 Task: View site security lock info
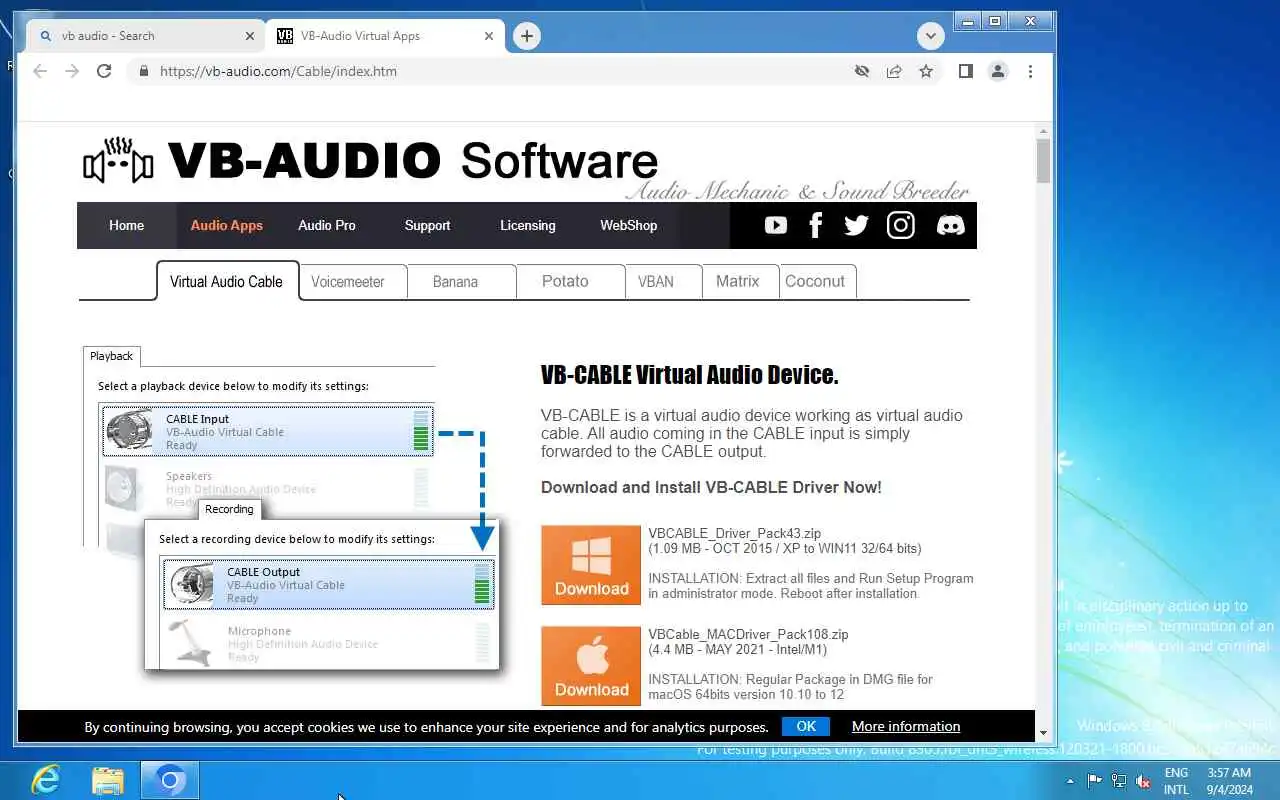143,71
